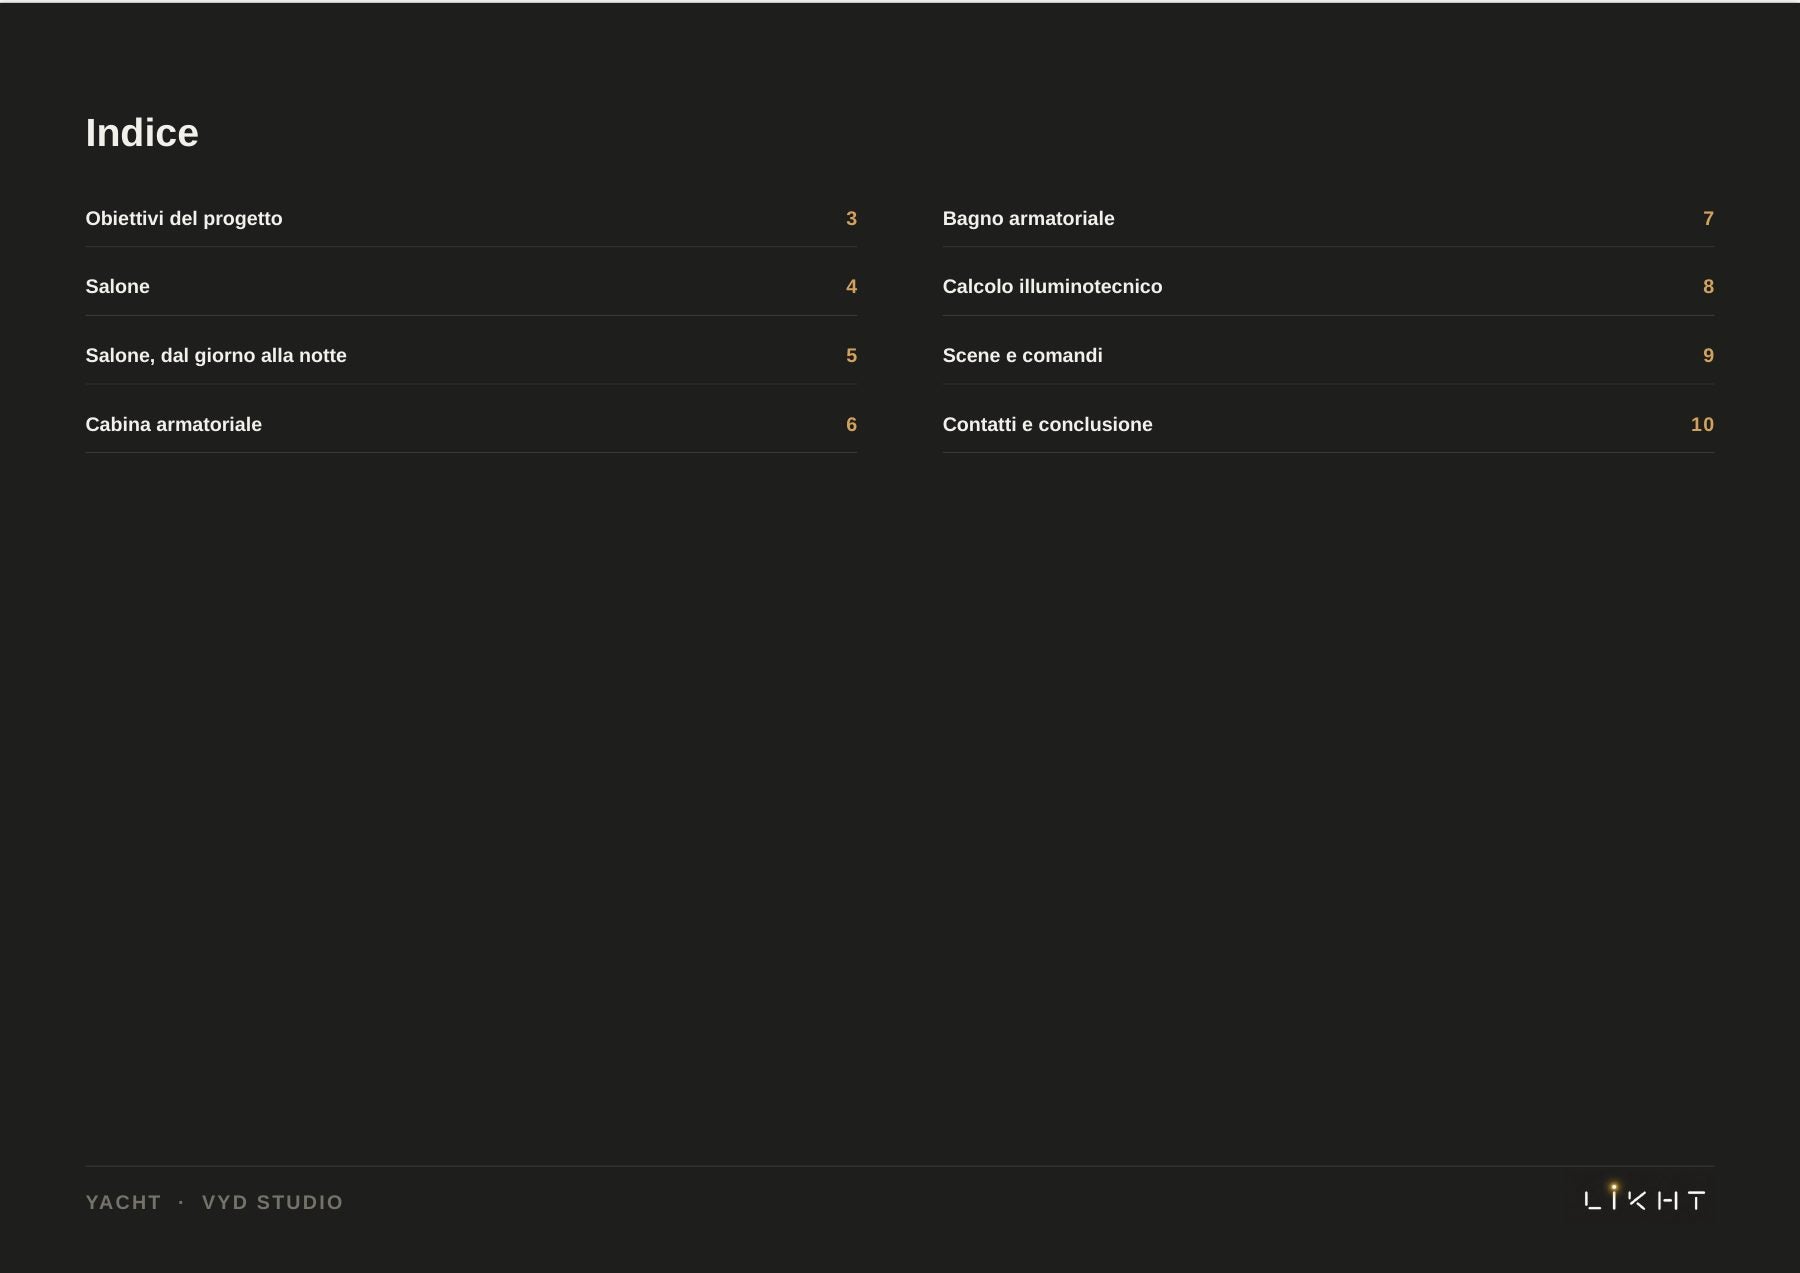The height and width of the screenshot is (1273, 1800).
Task: Open 'Salone, dal giorno alla notte' entry
Action: point(471,355)
